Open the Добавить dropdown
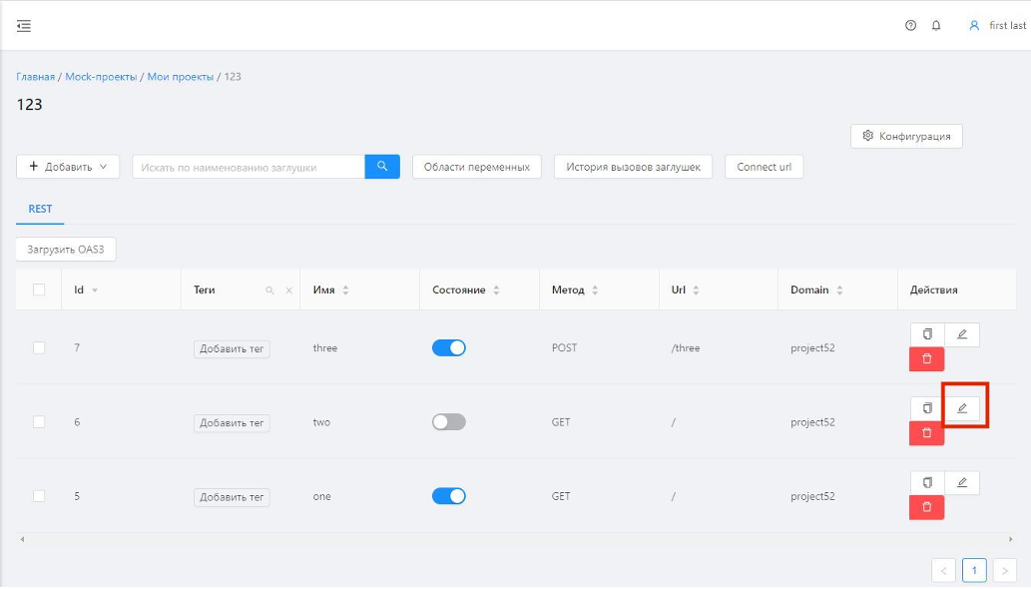This screenshot has width=1031, height=589. pyautogui.click(x=68, y=167)
